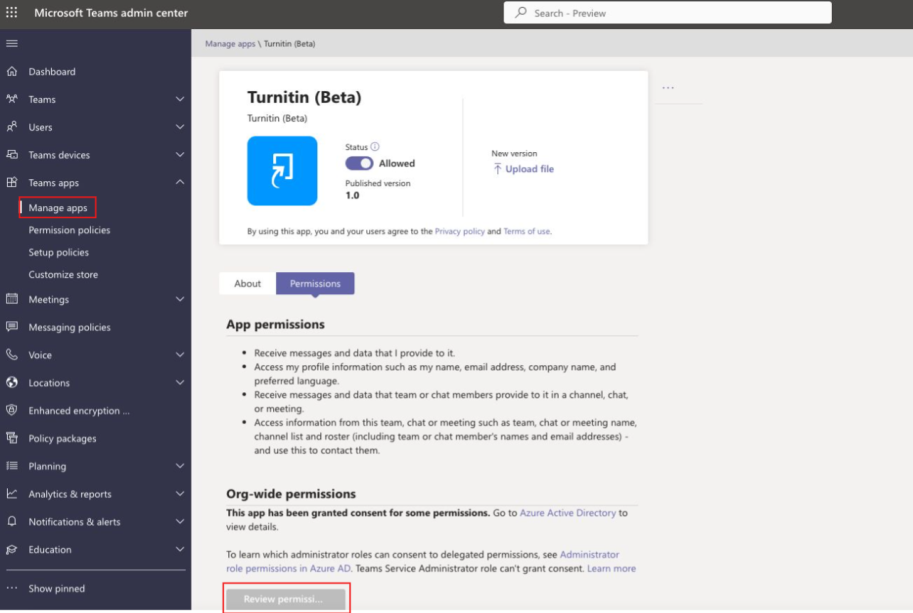Viewport: 913px width, 613px height.
Task: Select the Permissions tab
Action: point(315,284)
